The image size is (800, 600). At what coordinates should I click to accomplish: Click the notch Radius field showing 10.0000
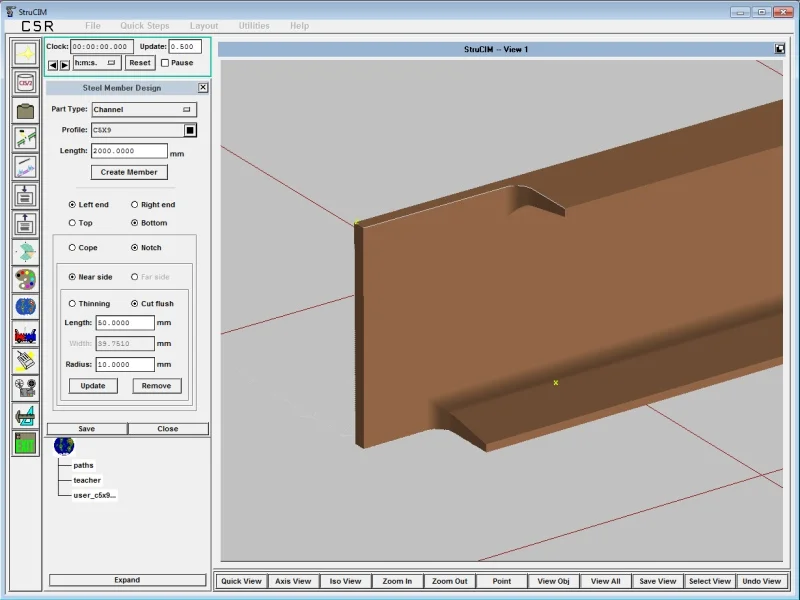125,364
